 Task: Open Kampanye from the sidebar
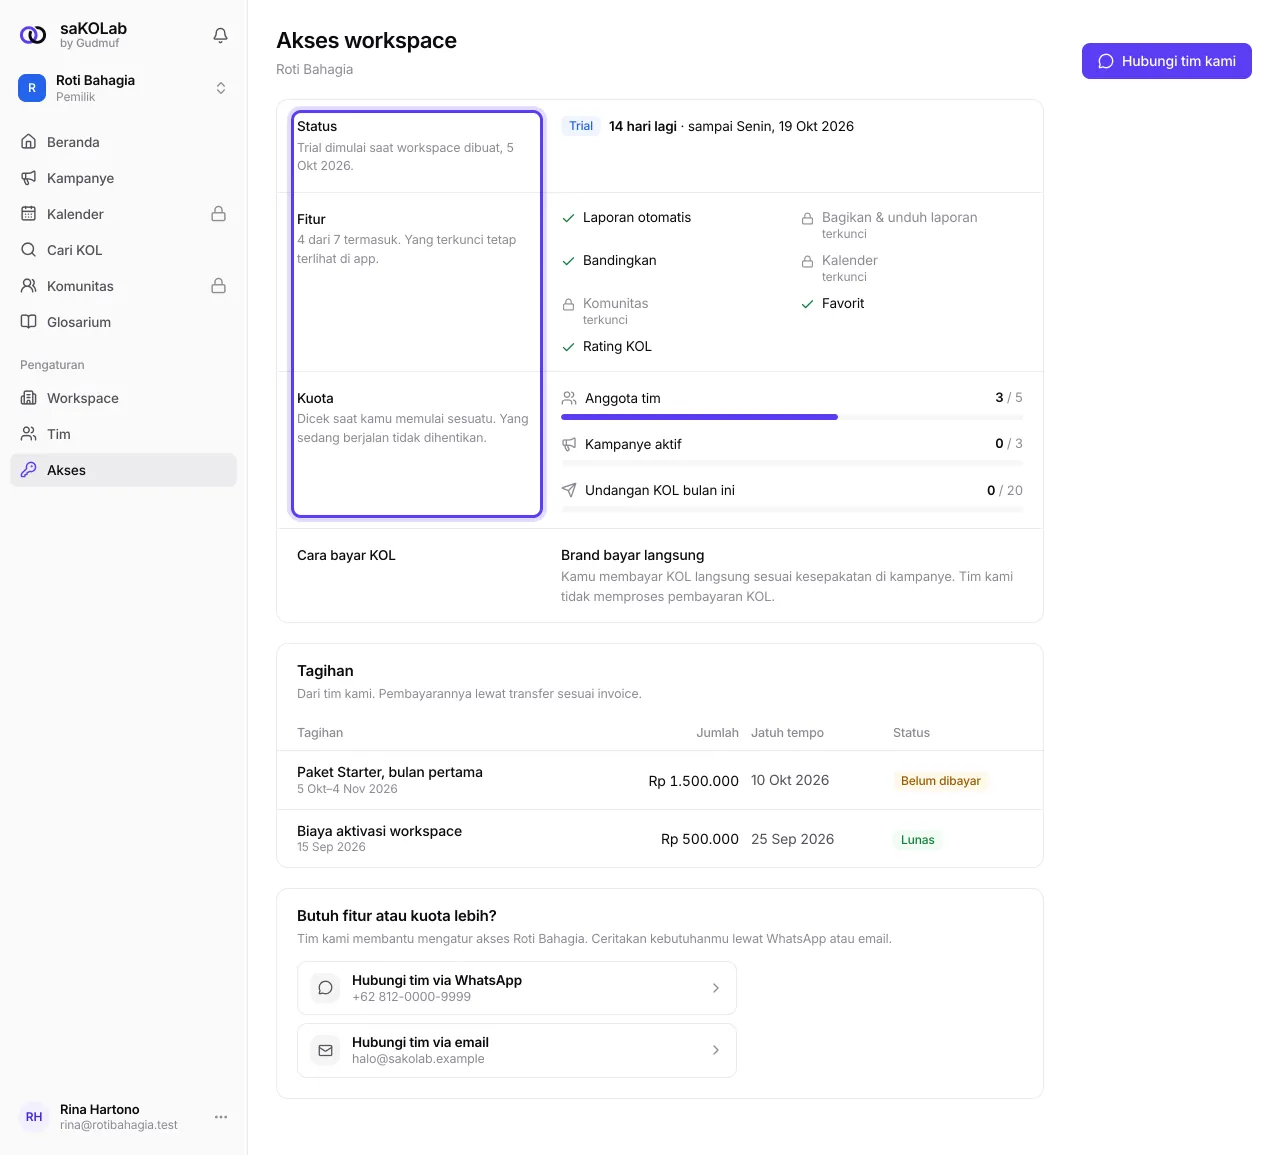pos(124,178)
